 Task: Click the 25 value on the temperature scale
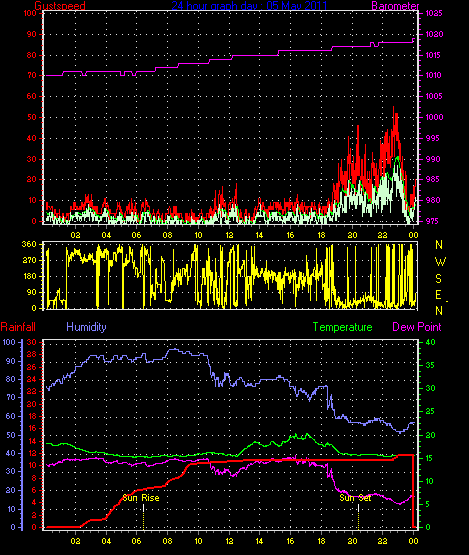coord(430,411)
